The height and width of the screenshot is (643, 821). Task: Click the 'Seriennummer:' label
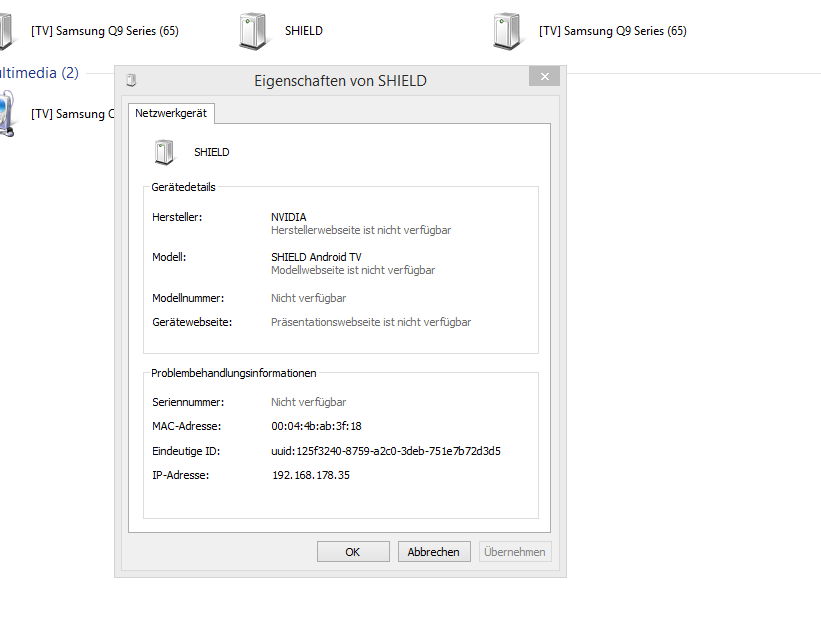[x=188, y=402]
